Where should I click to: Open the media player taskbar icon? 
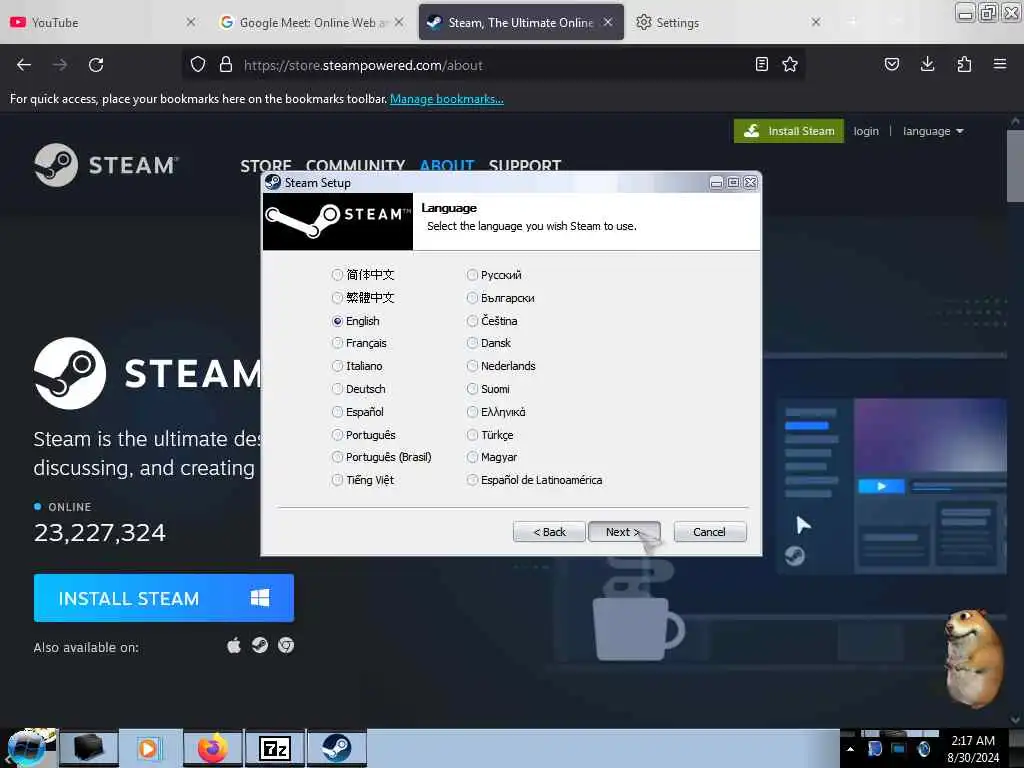click(148, 748)
